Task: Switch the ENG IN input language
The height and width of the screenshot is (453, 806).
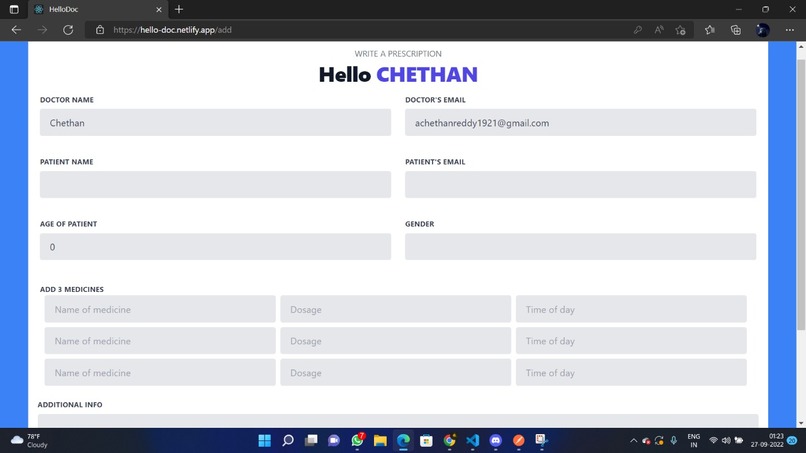Action: coord(693,441)
